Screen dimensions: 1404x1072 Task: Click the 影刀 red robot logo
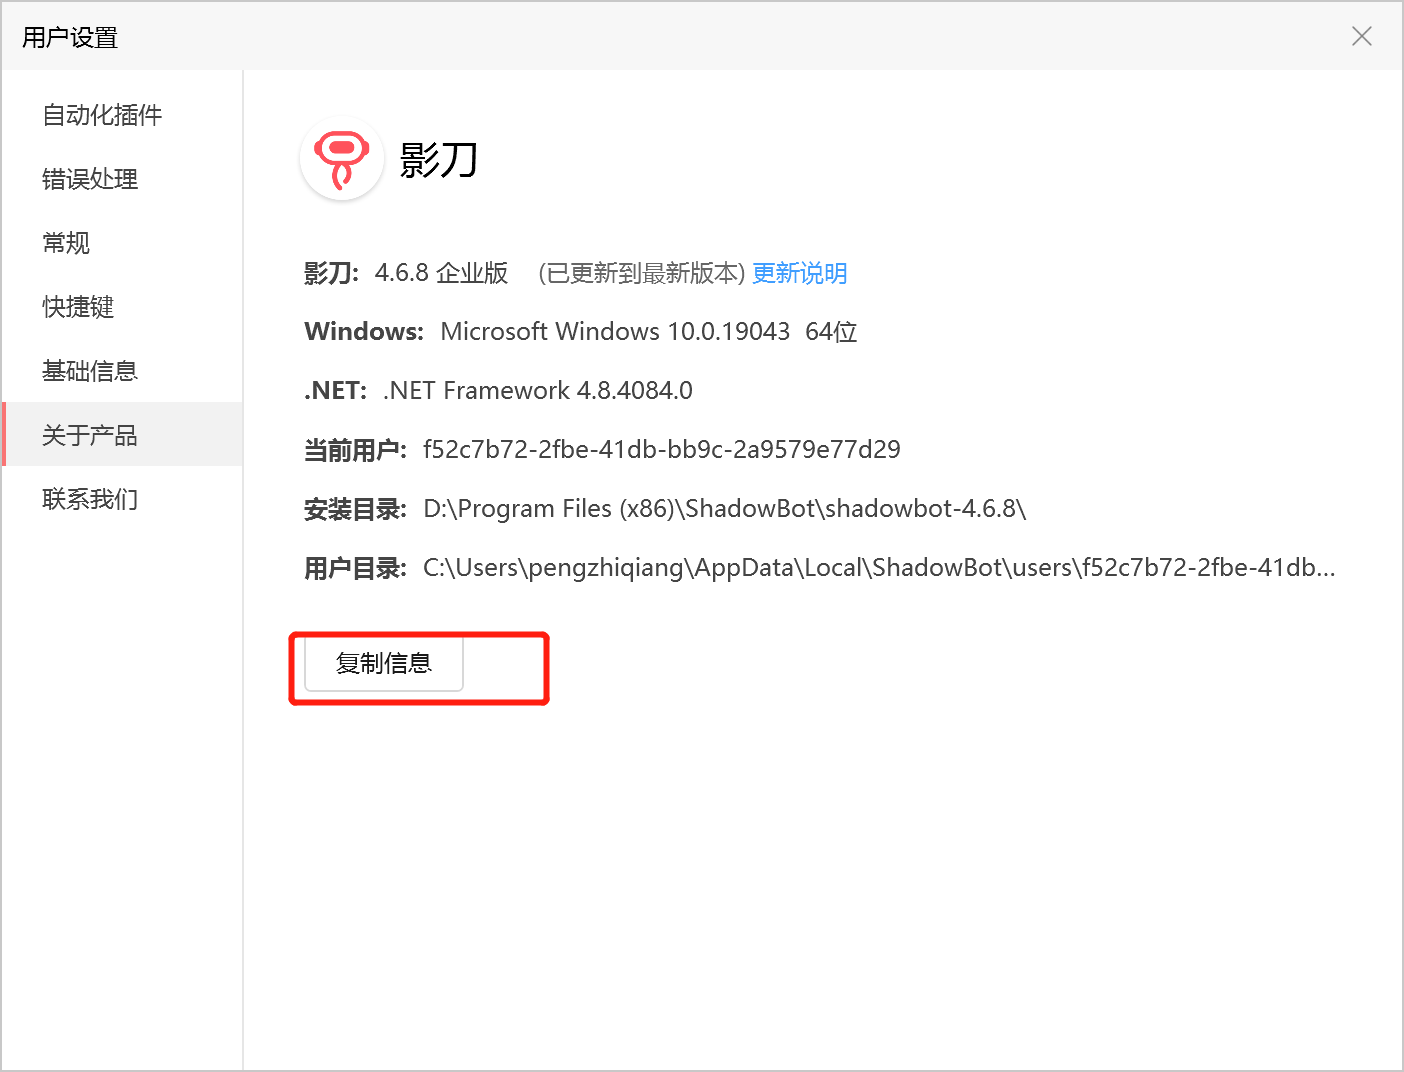(x=342, y=159)
